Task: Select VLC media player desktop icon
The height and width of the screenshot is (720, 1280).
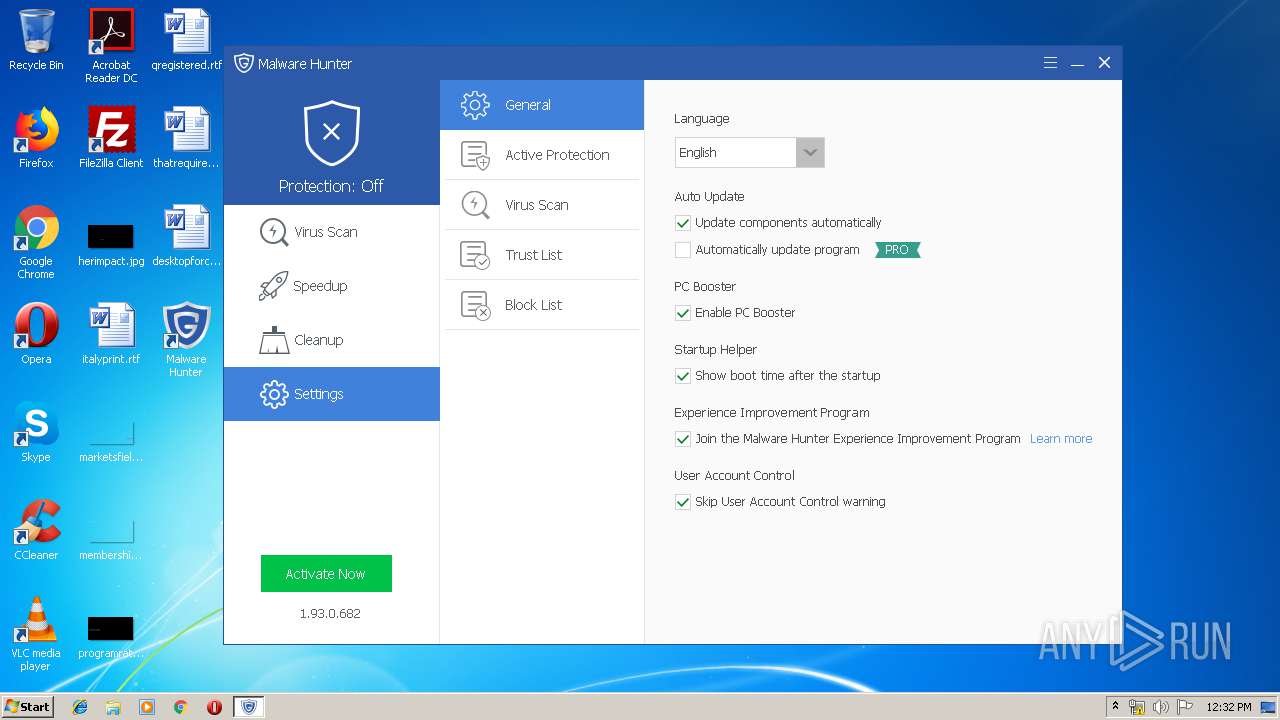Action: click(x=36, y=634)
